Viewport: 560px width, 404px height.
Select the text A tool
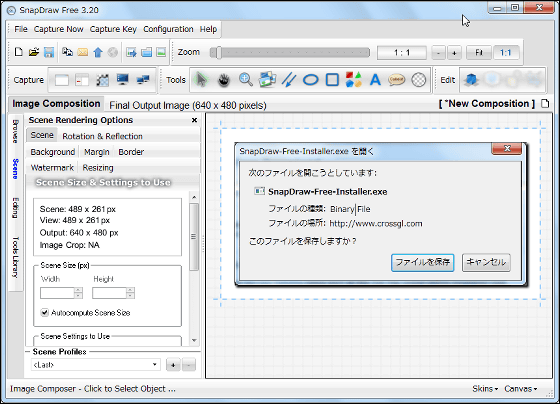(x=375, y=80)
